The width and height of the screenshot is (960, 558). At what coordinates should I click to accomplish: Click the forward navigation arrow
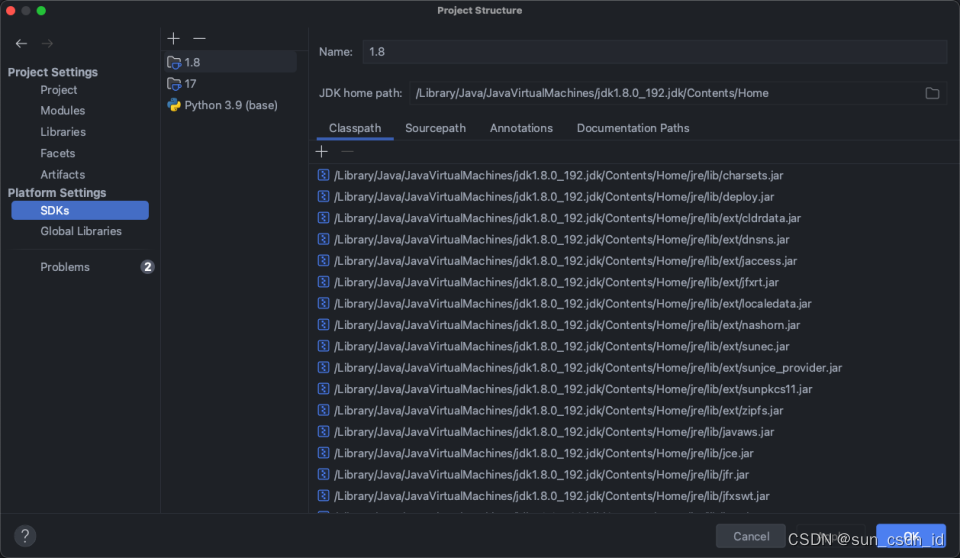coord(47,43)
